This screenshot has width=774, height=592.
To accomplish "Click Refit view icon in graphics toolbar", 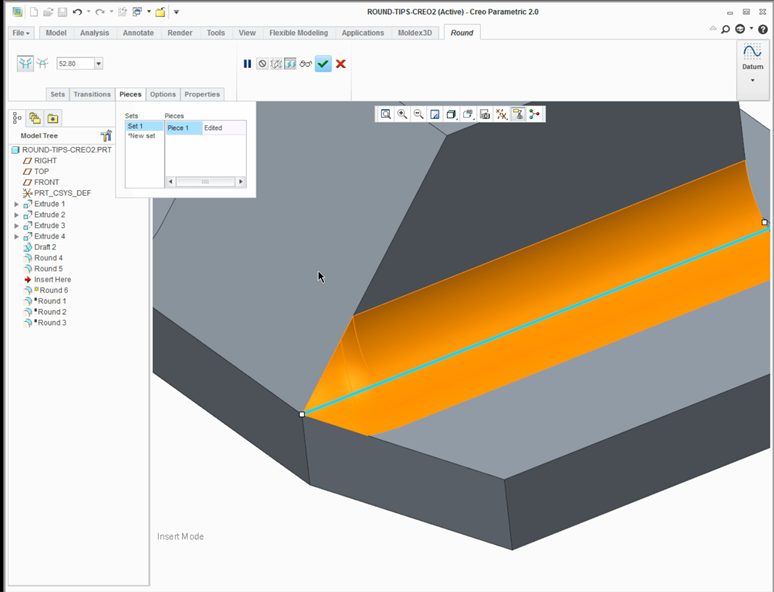I will (386, 115).
